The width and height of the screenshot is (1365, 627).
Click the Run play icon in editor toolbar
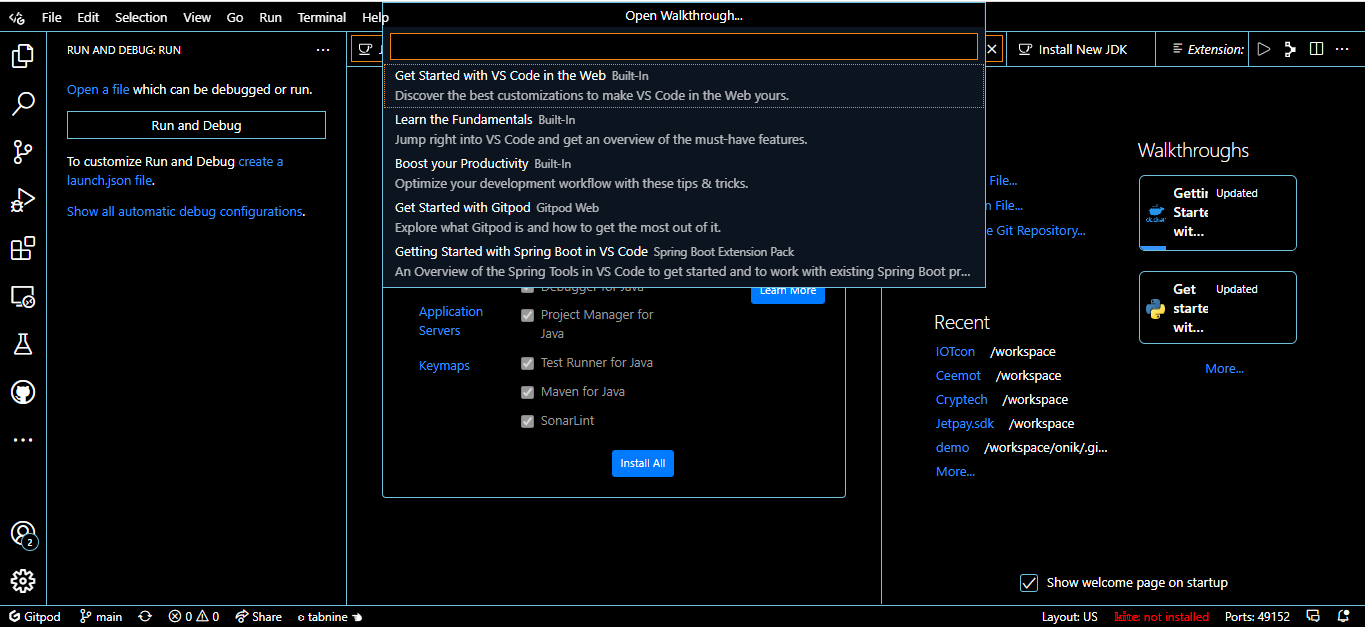1264,49
